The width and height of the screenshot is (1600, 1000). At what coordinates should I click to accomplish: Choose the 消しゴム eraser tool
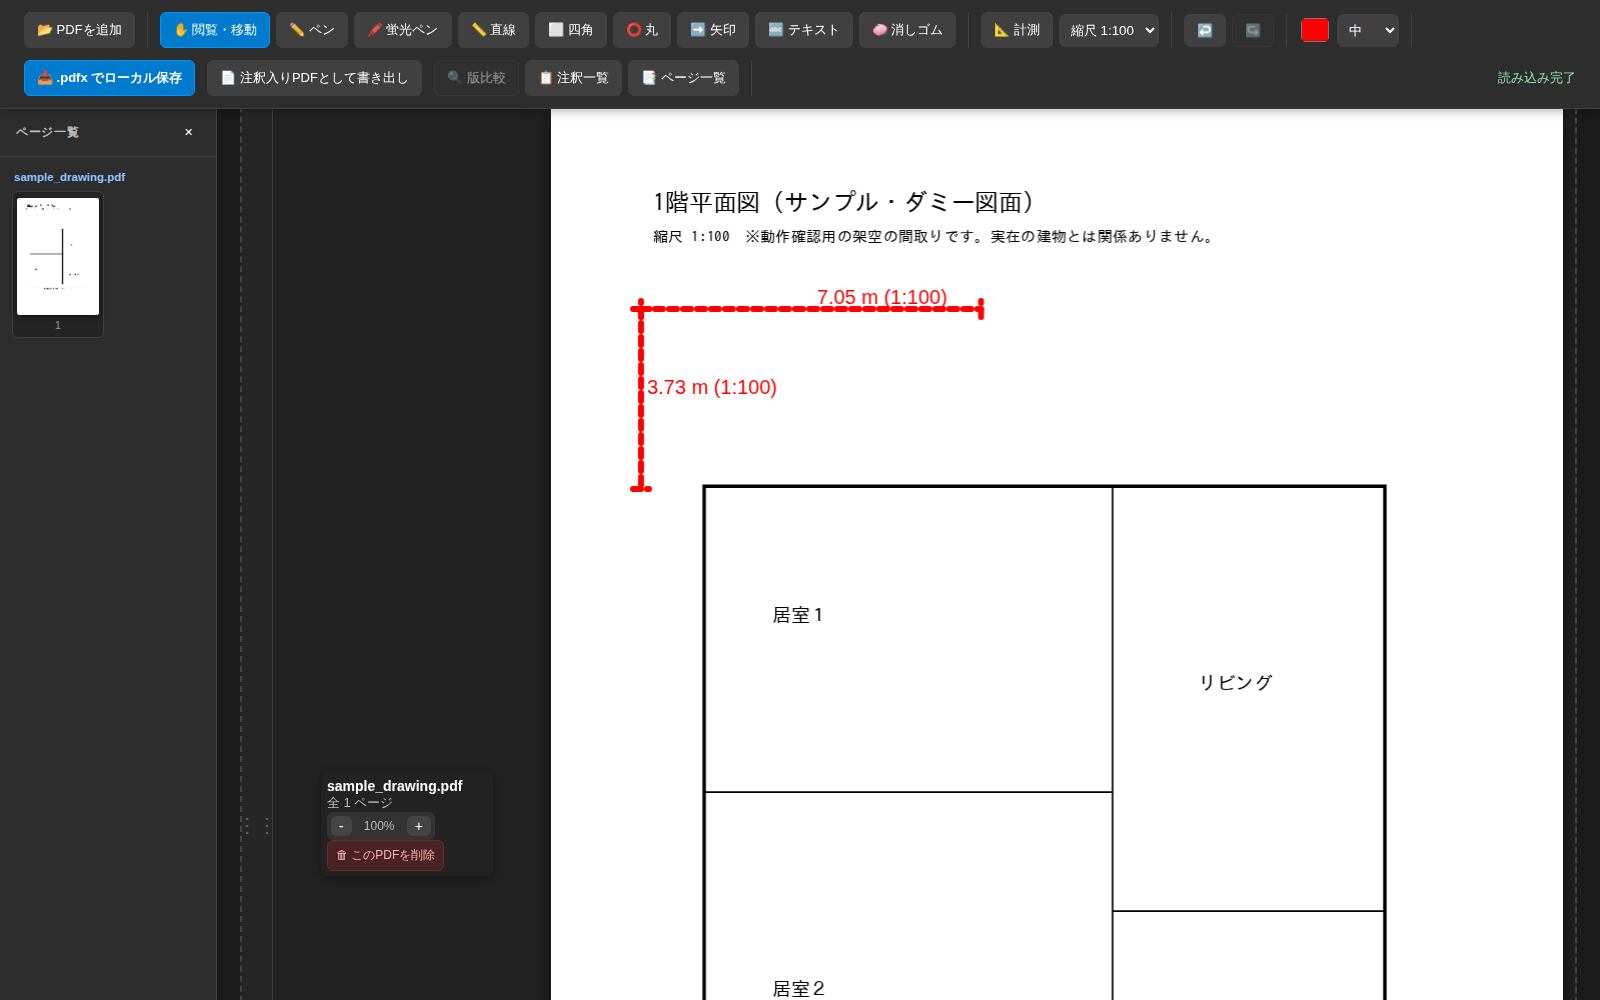click(907, 30)
